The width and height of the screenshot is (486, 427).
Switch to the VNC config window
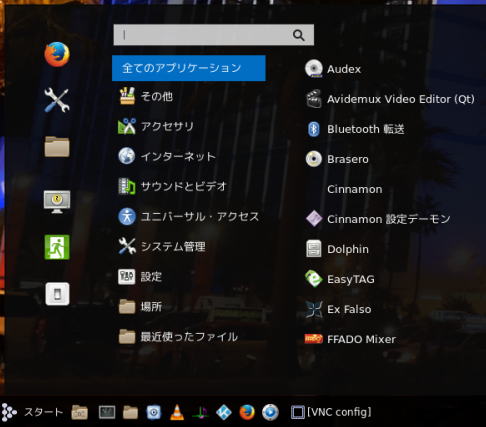[331, 412]
